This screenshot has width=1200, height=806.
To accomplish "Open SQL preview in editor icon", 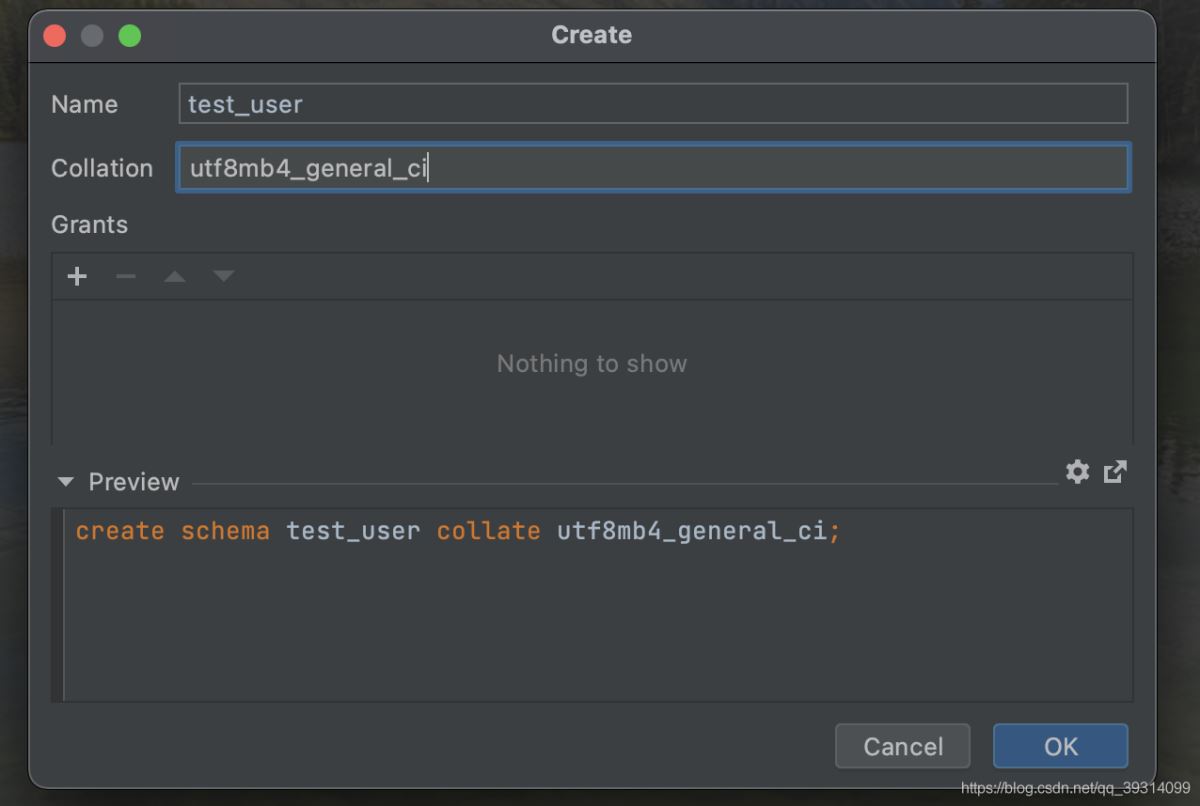I will coord(1115,472).
